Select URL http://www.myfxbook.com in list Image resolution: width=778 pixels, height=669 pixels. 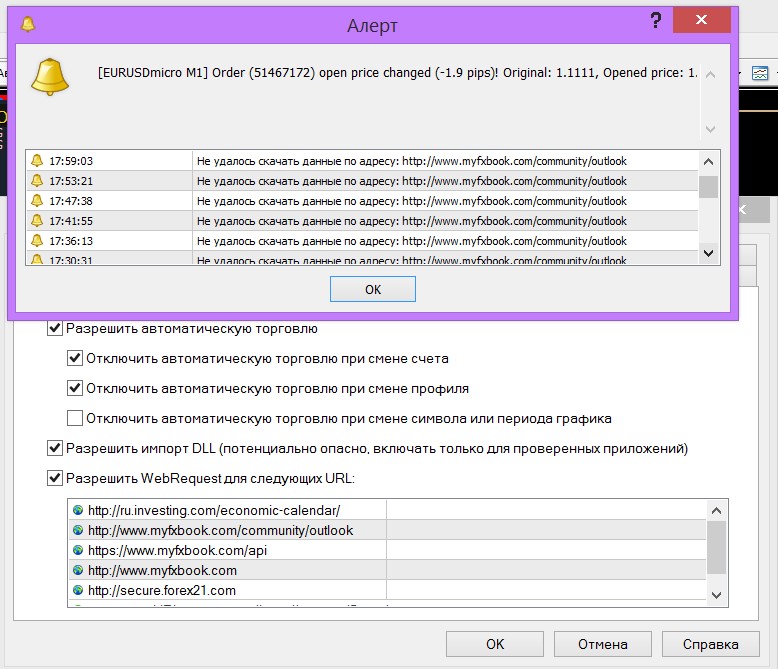(x=387, y=570)
